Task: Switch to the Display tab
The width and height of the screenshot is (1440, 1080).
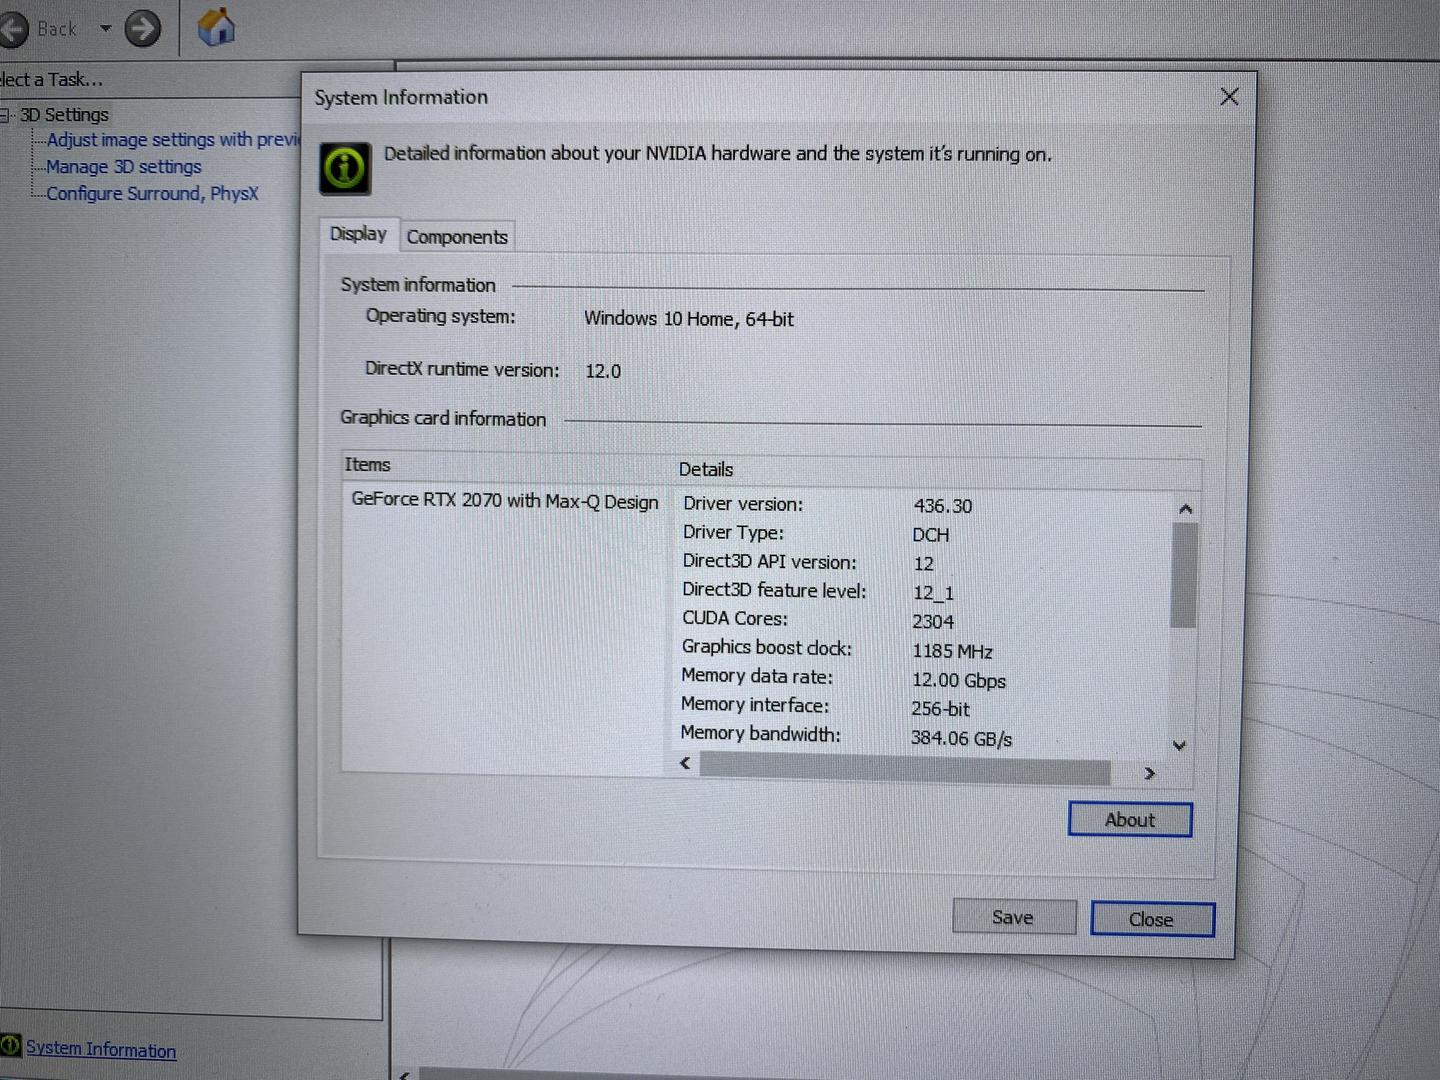Action: click(x=358, y=234)
